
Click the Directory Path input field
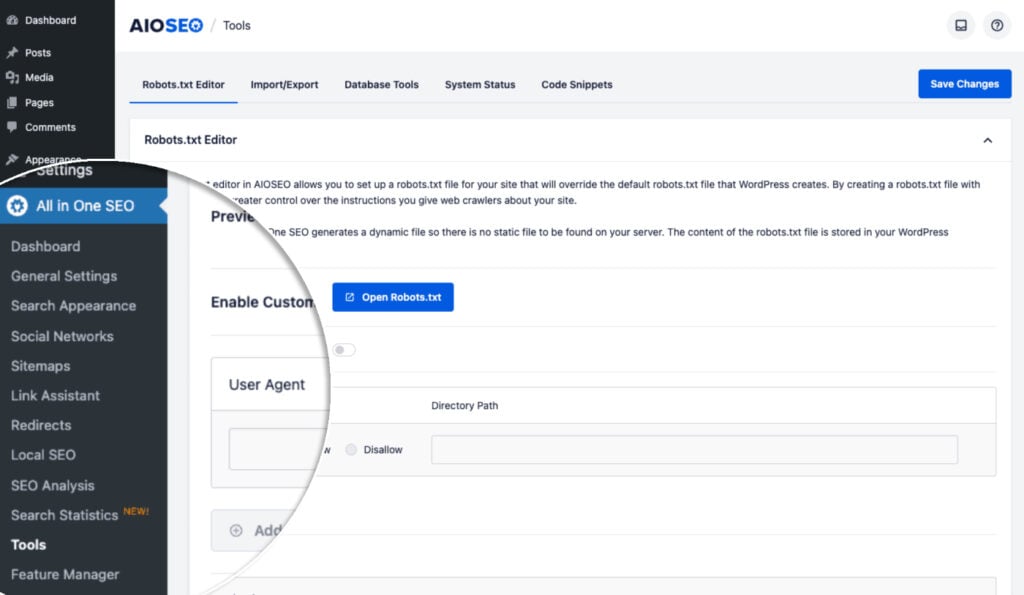[694, 449]
